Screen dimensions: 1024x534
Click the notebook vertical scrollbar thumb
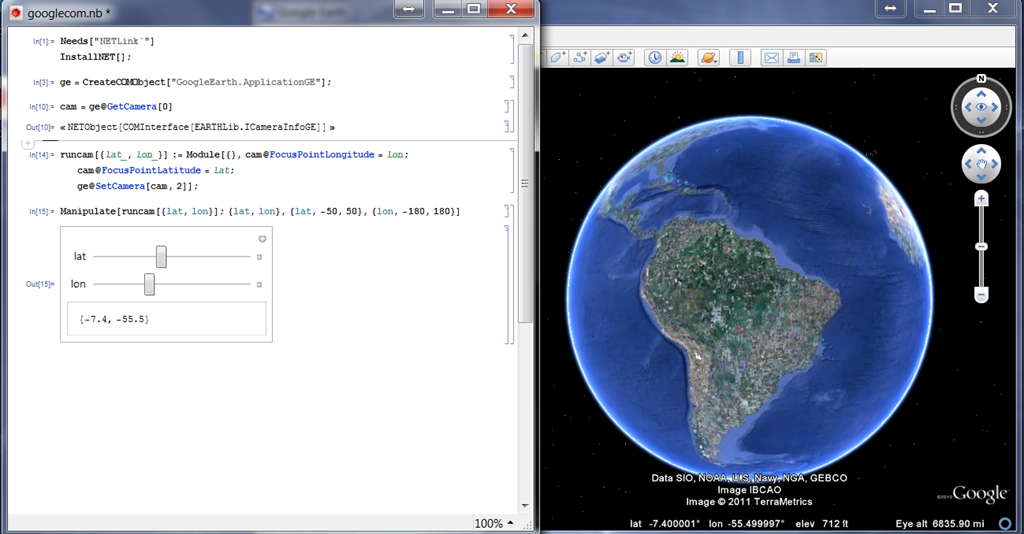coord(525,183)
